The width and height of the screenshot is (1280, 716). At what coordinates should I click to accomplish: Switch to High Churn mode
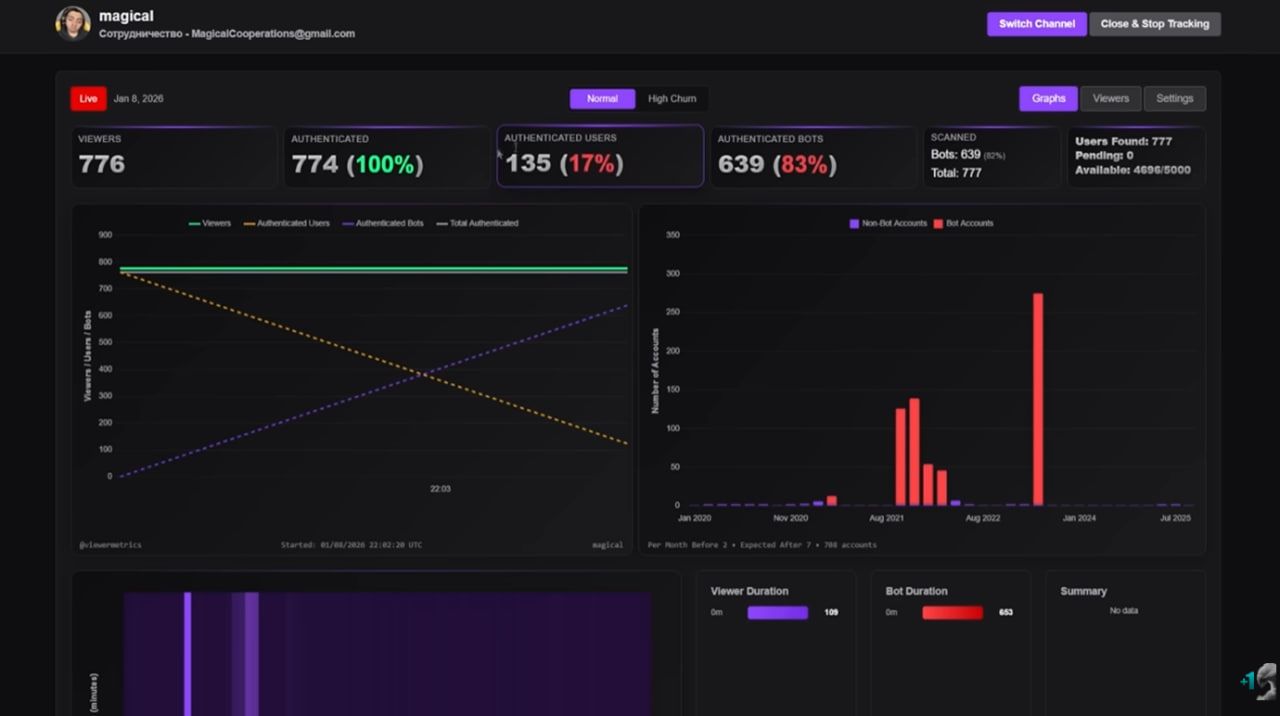(x=671, y=99)
